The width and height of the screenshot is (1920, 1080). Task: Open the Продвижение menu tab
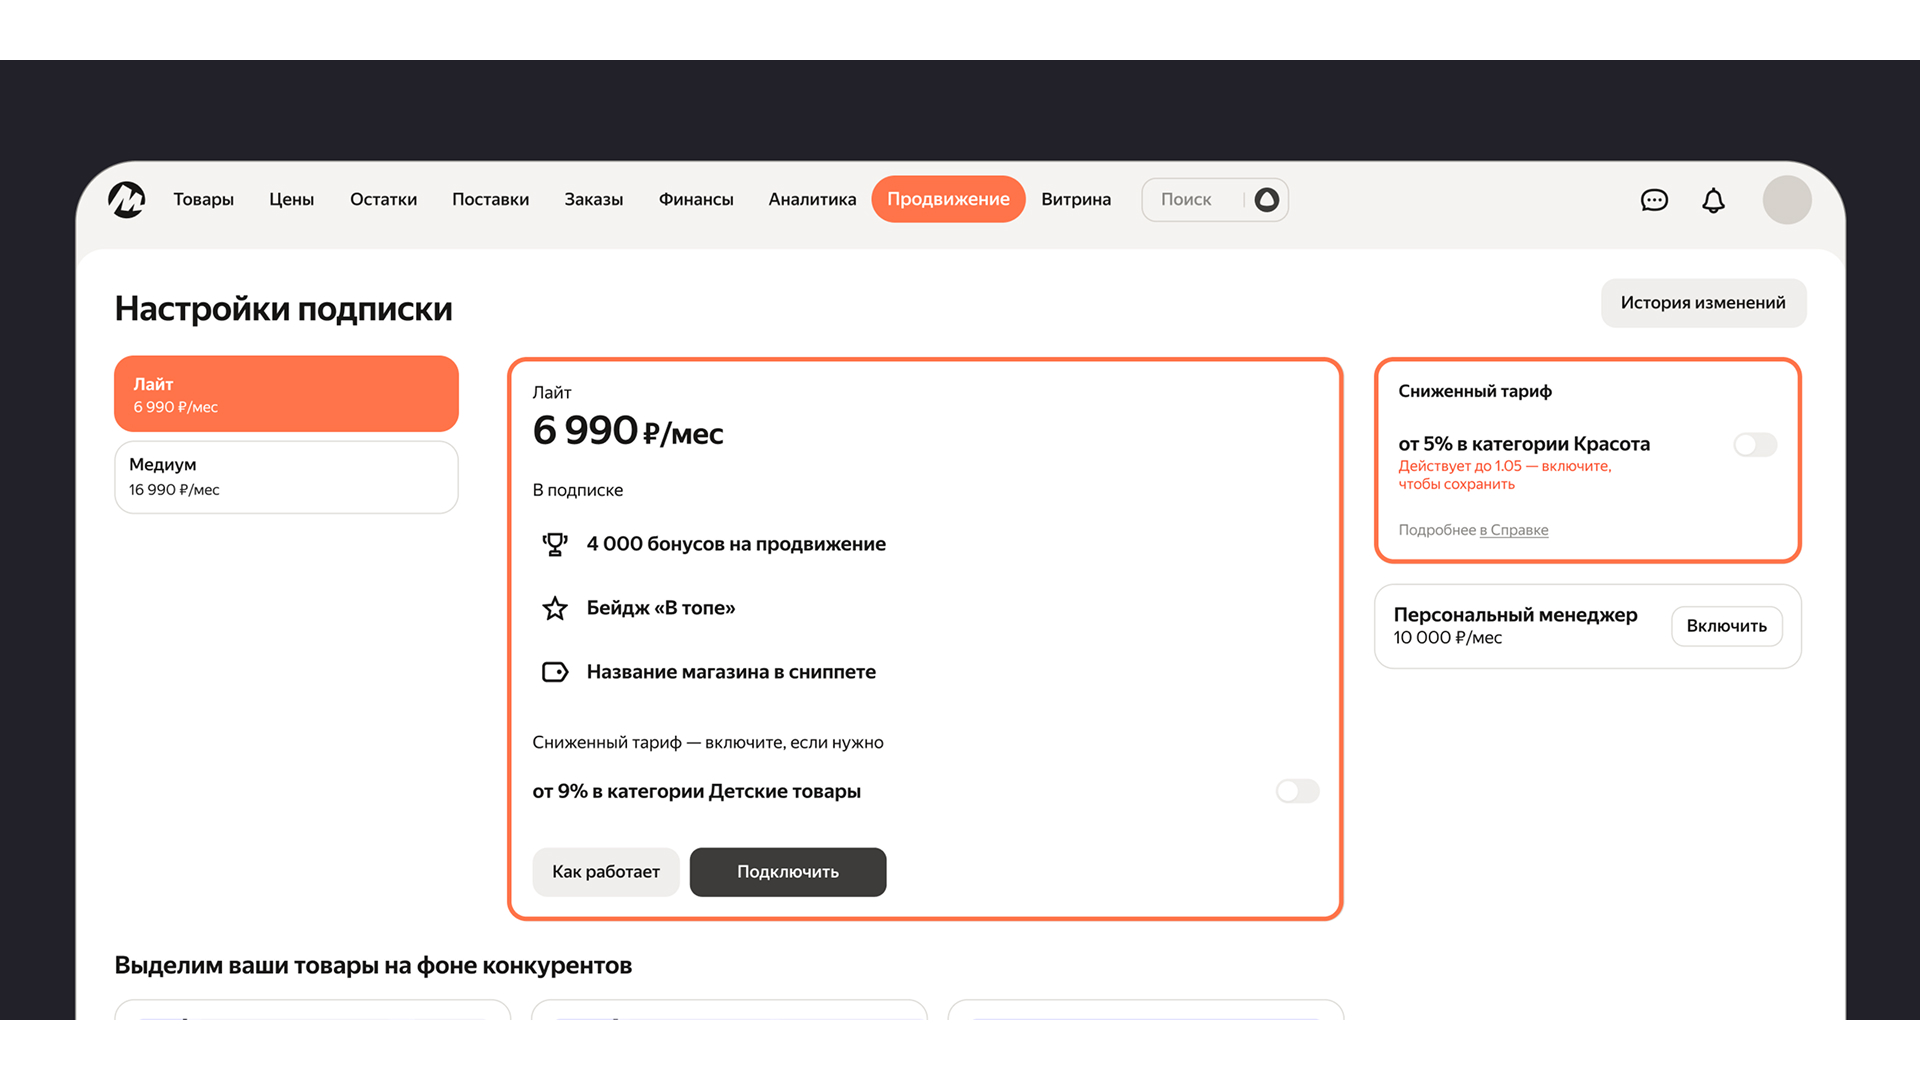tap(948, 199)
